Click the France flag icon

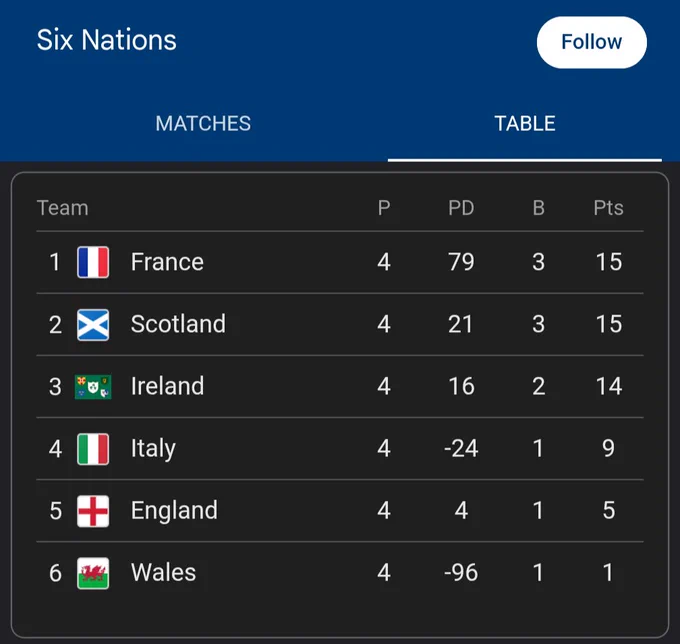pos(93,262)
